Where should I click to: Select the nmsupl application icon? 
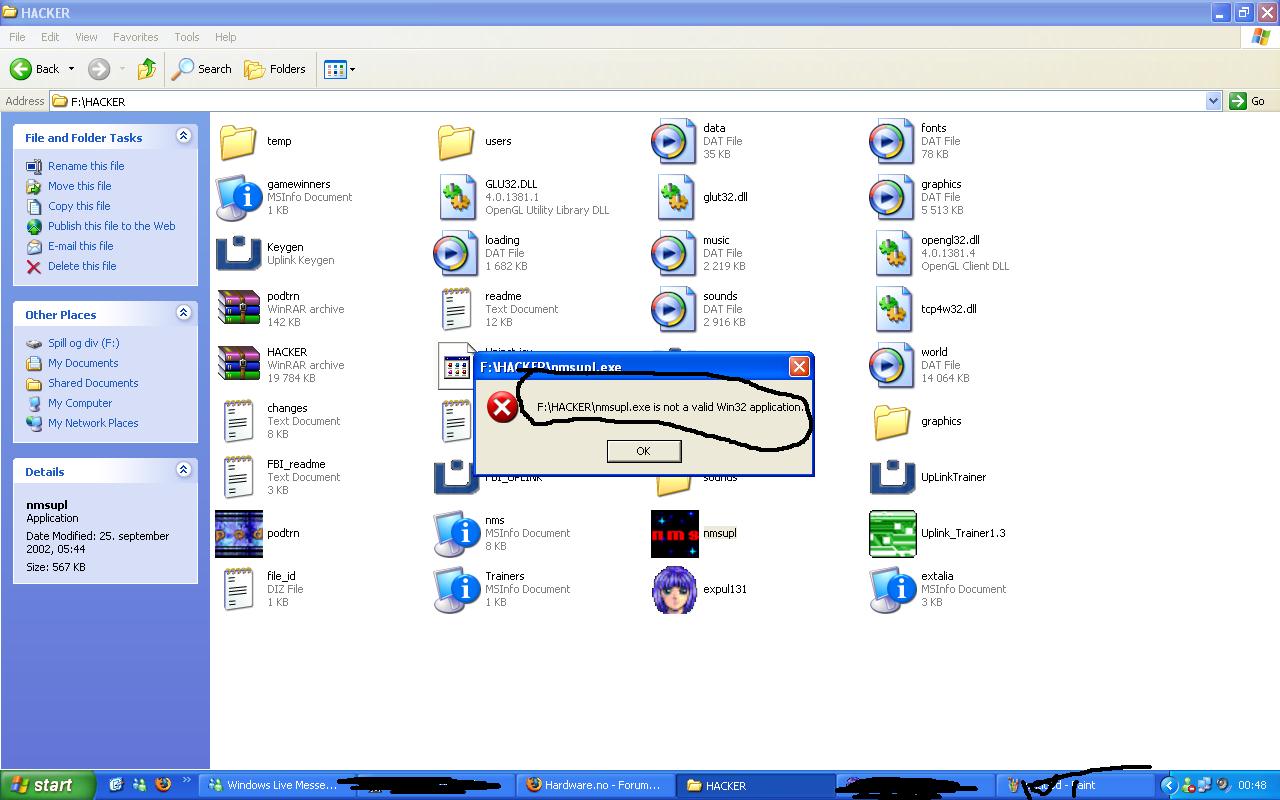[x=675, y=534]
